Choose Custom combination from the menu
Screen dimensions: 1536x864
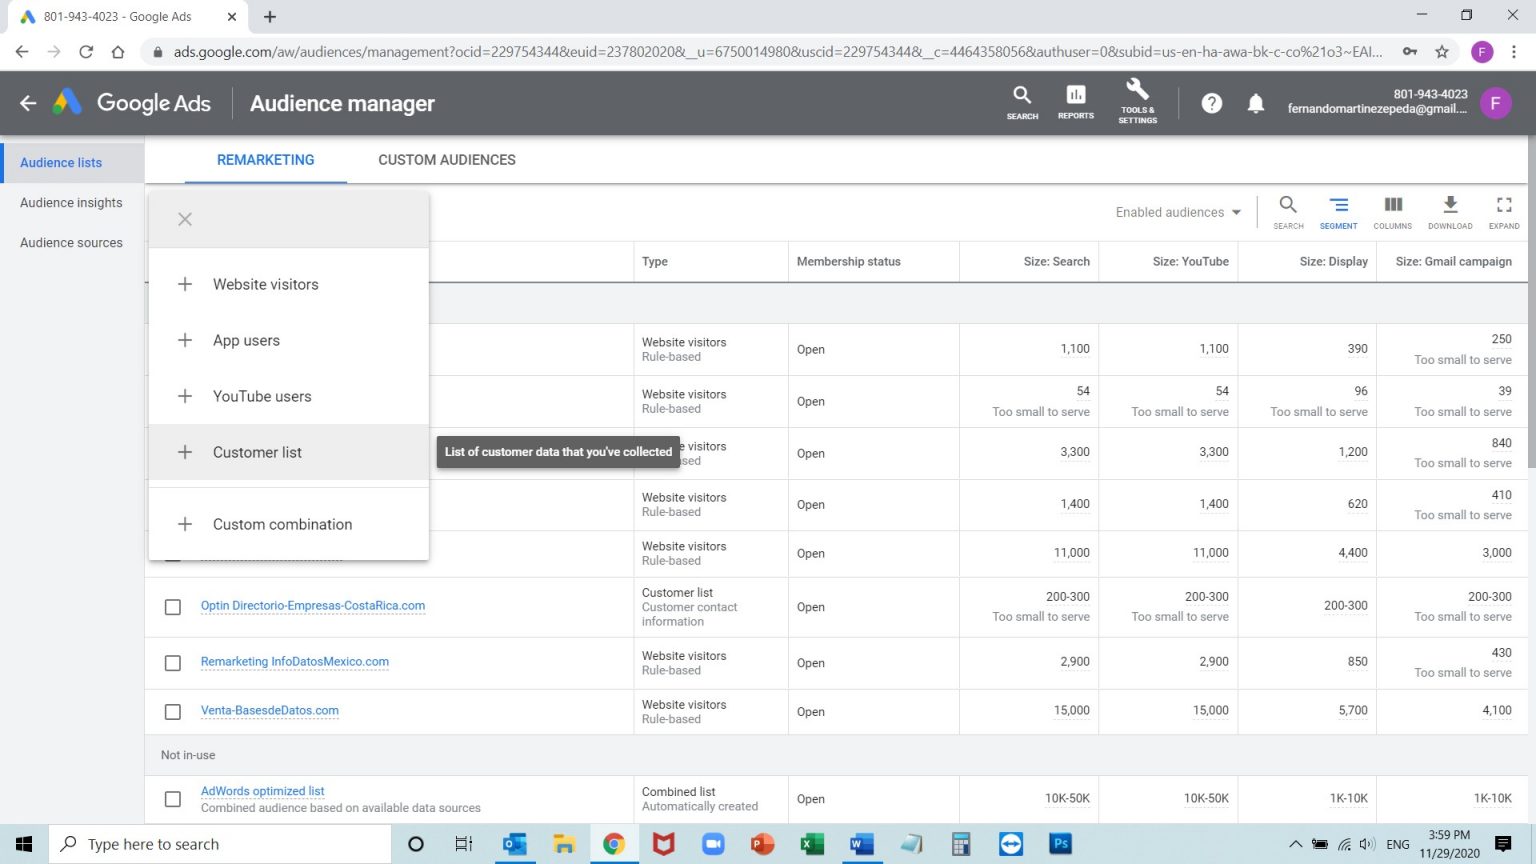[288, 524]
